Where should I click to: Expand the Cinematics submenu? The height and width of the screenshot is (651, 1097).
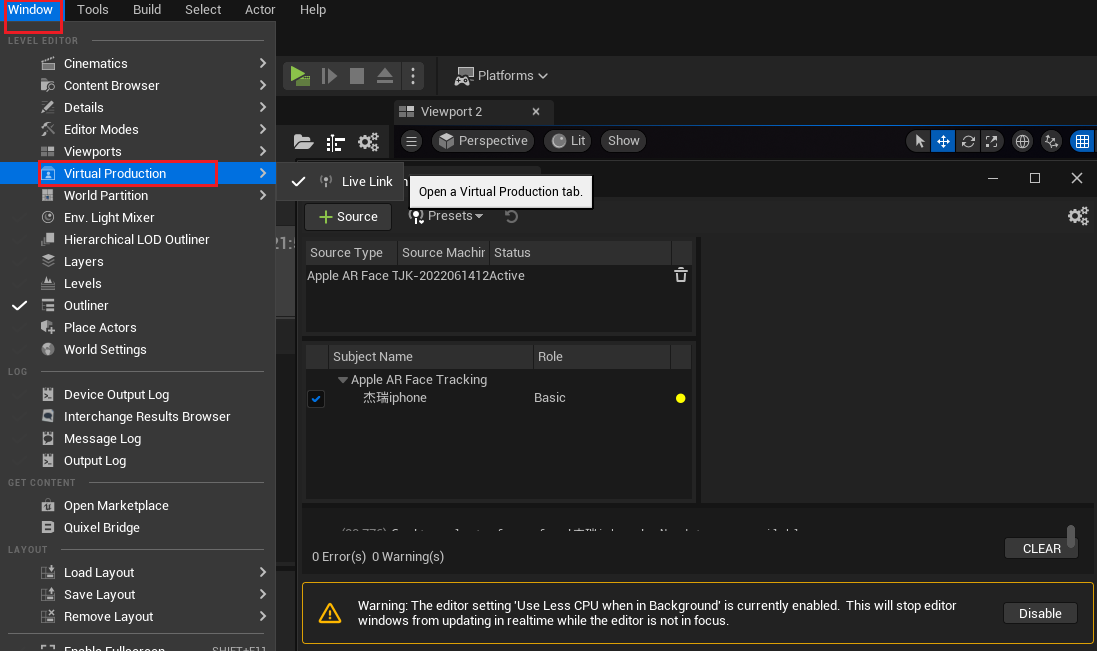click(138, 64)
